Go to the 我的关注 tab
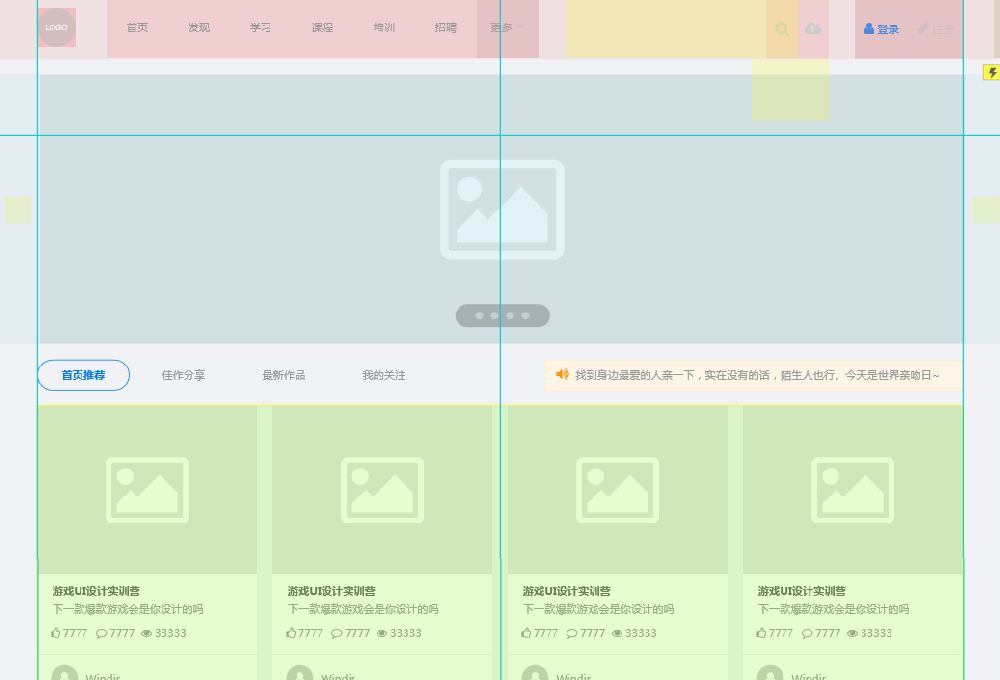 [383, 375]
